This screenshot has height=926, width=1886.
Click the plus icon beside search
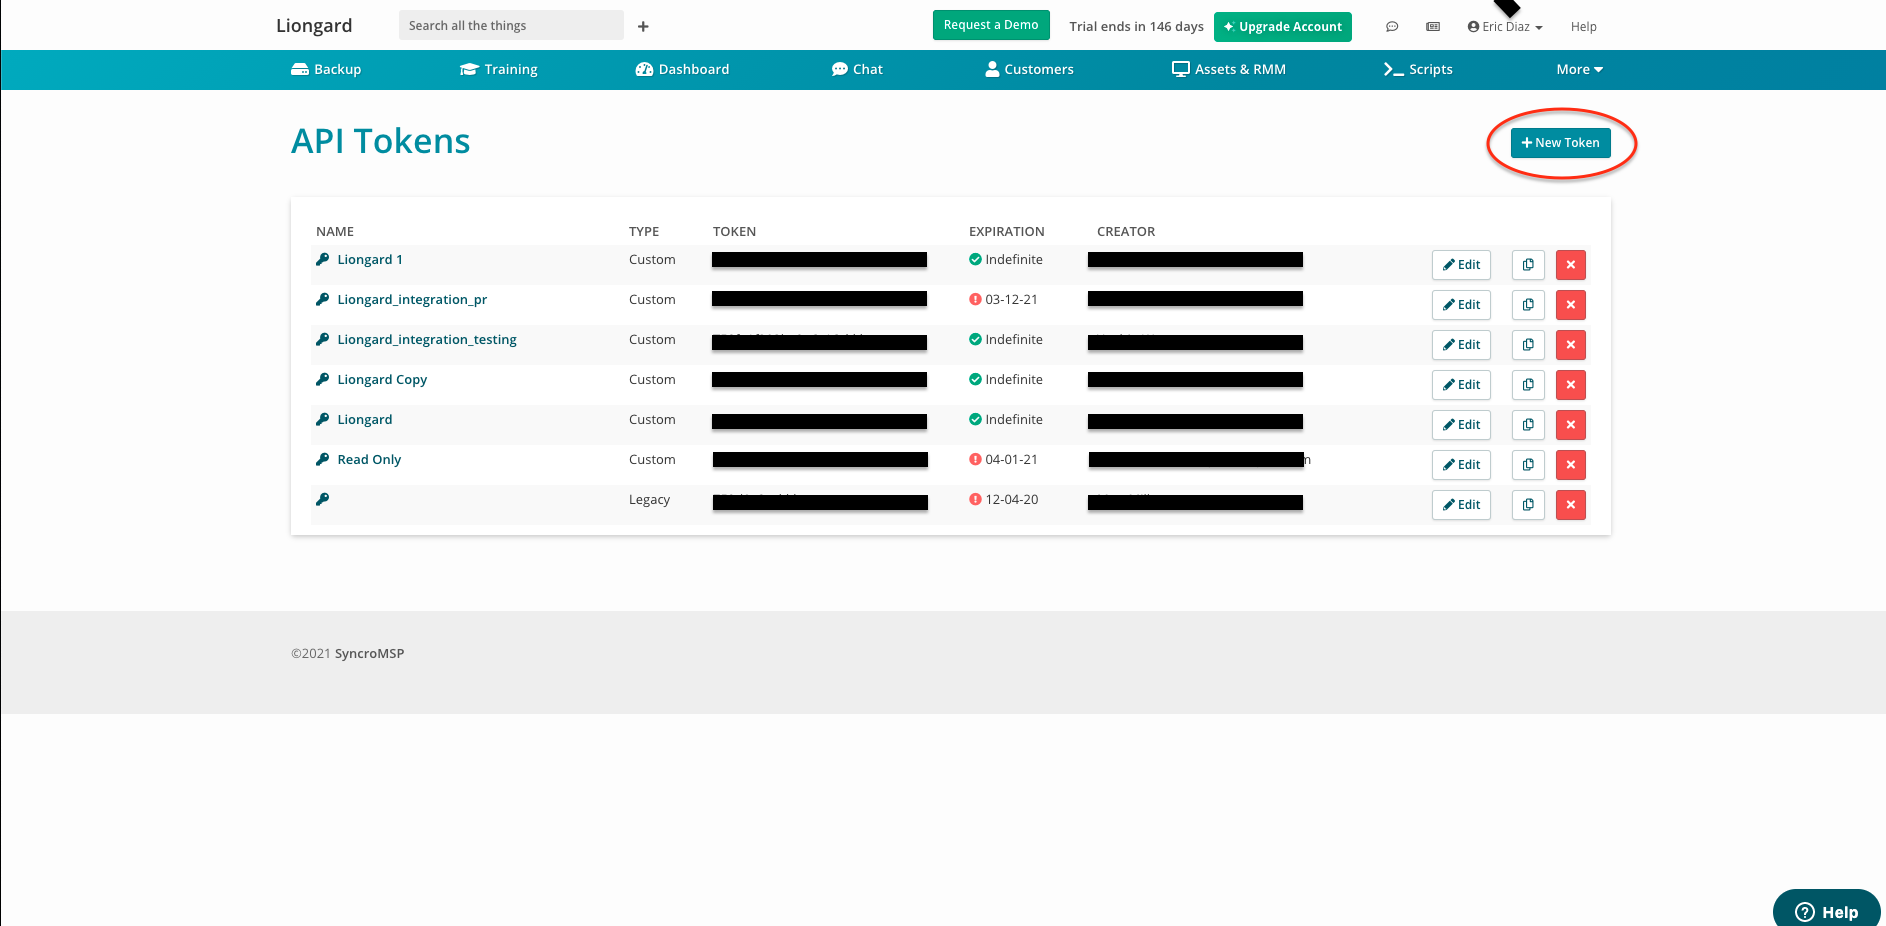point(643,26)
